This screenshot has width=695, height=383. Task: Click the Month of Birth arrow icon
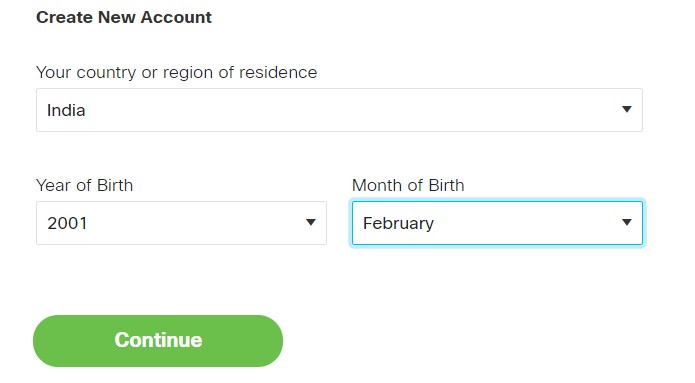point(626,222)
